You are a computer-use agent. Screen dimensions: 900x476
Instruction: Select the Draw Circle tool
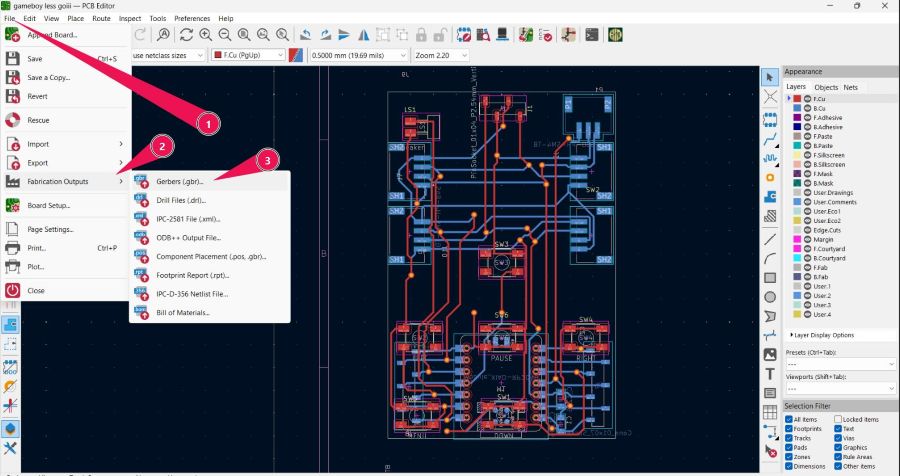coord(770,297)
